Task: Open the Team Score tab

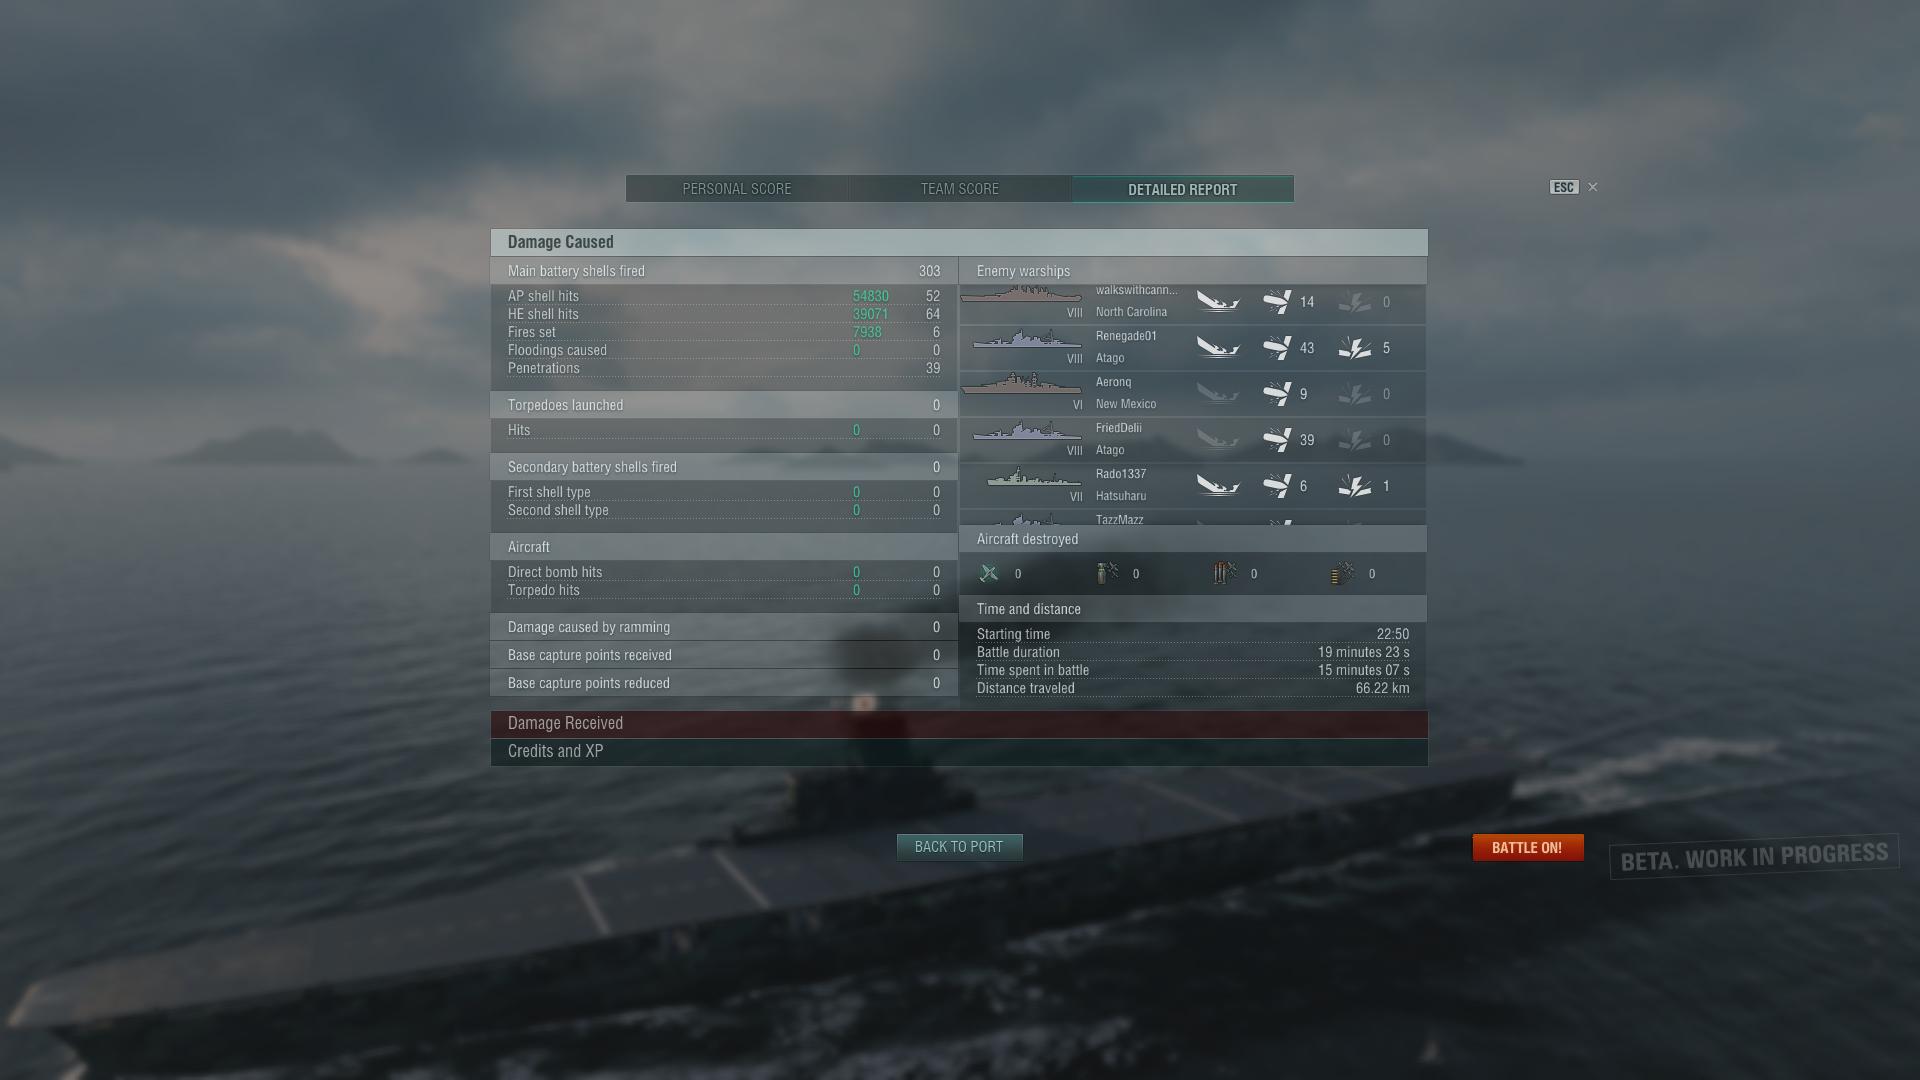Action: 960,189
